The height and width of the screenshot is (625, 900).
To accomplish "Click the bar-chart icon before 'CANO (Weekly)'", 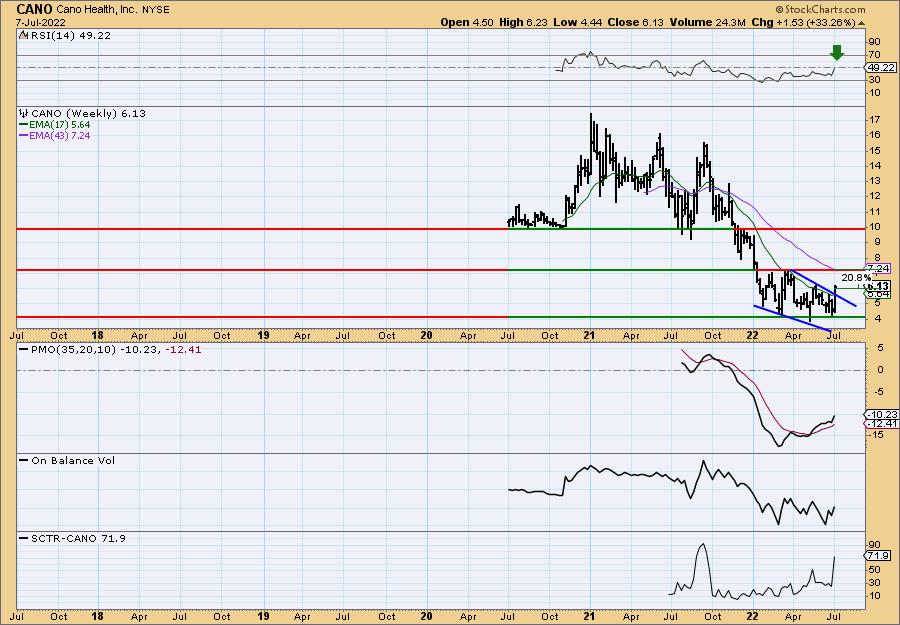I will coord(24,113).
